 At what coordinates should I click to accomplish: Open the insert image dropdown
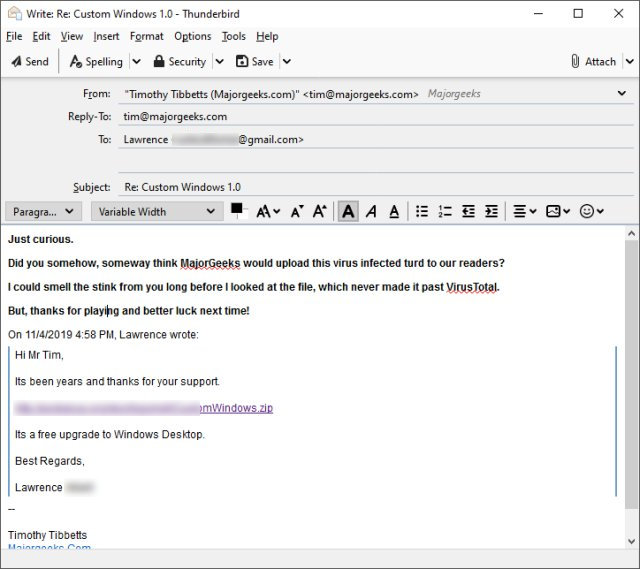(558, 211)
